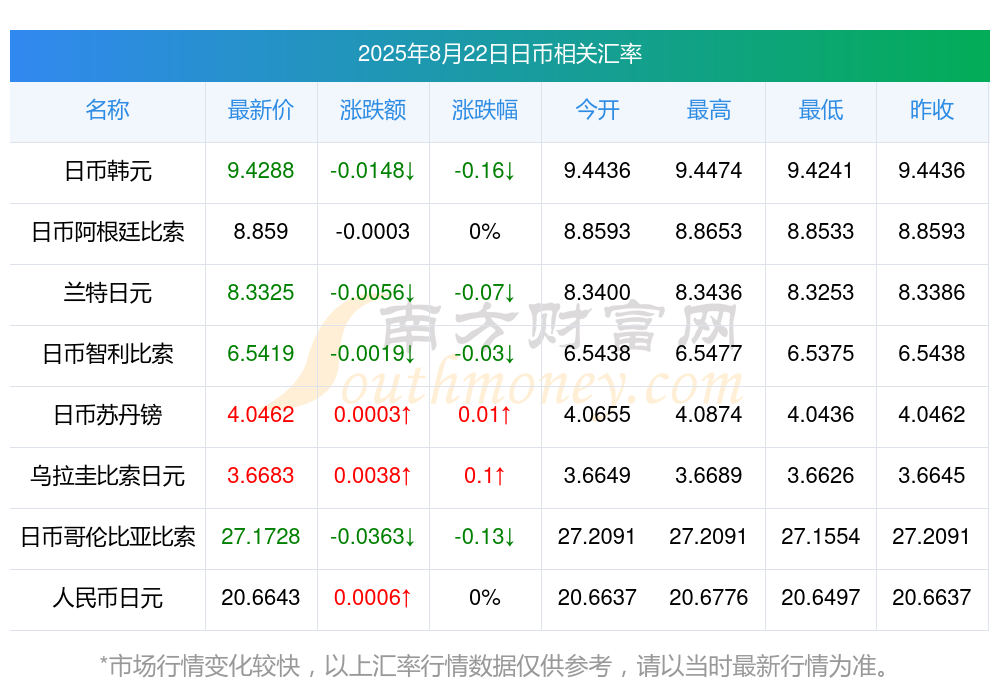The width and height of the screenshot is (1000, 698).
Task: Select high value 3.6689
Action: [x=709, y=475]
